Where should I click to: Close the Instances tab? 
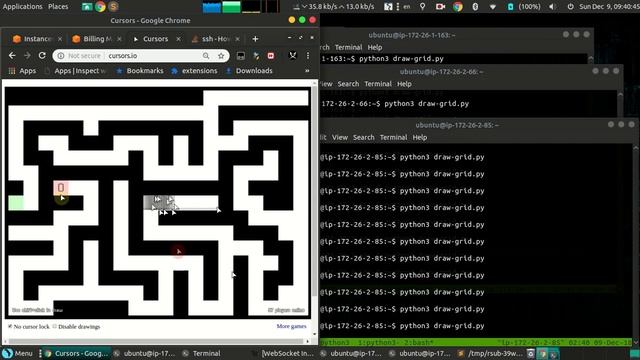coord(60,39)
